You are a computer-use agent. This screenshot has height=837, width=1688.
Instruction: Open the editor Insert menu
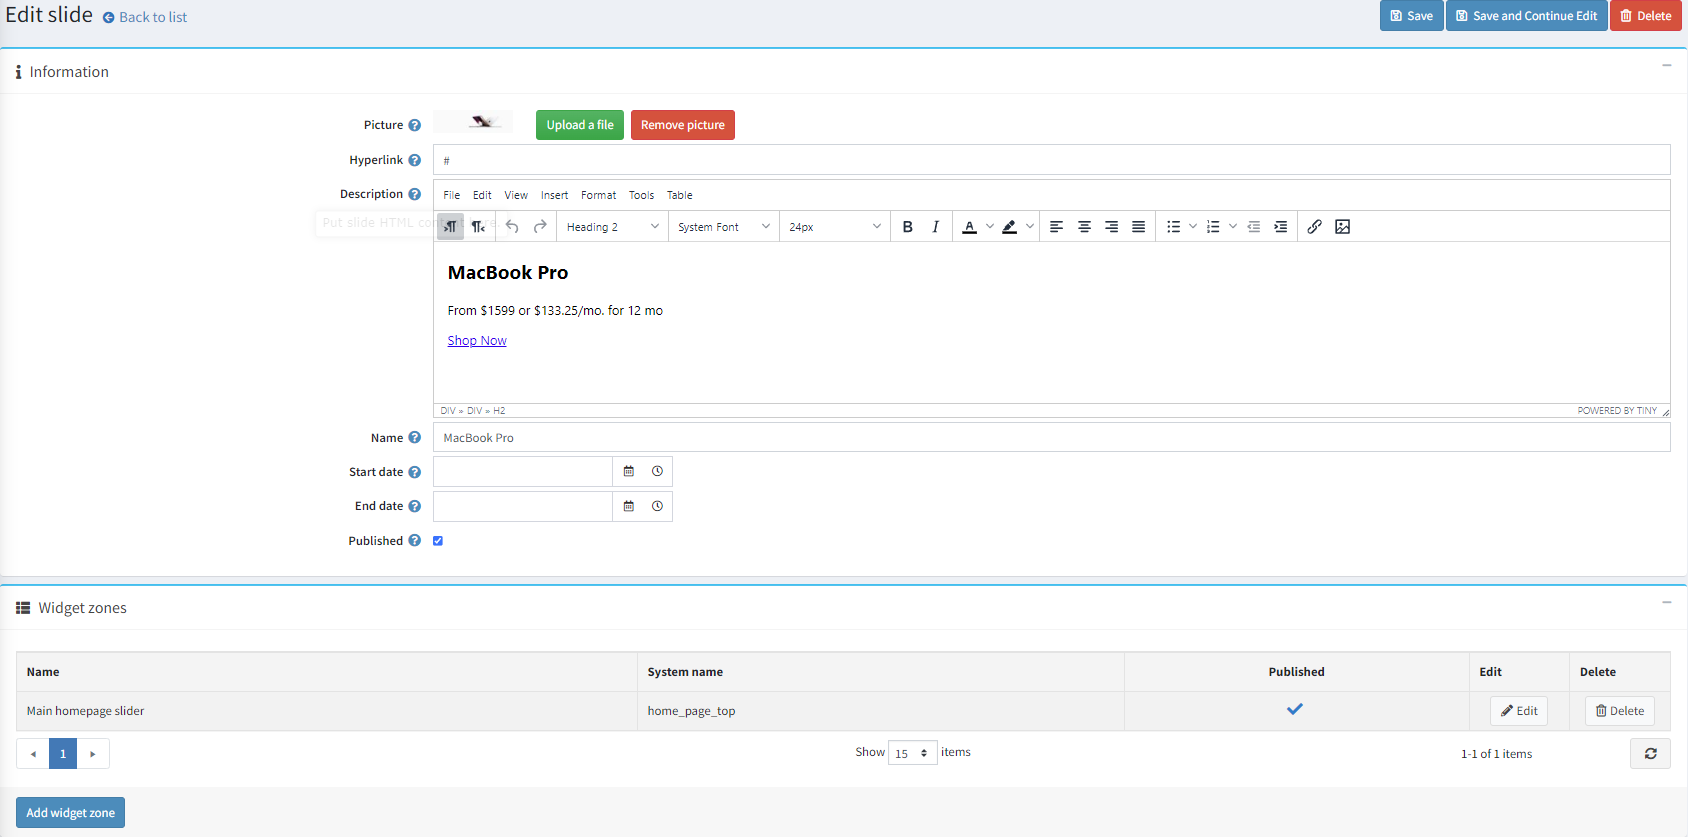[x=554, y=195]
